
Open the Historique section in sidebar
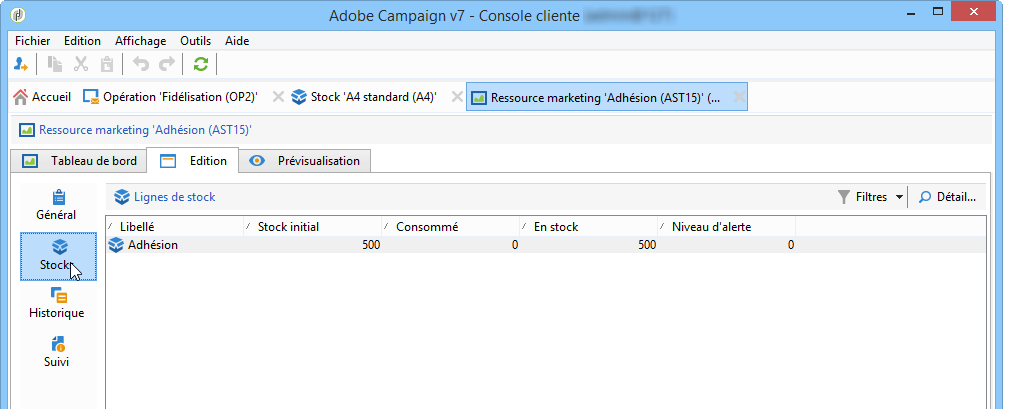point(57,303)
